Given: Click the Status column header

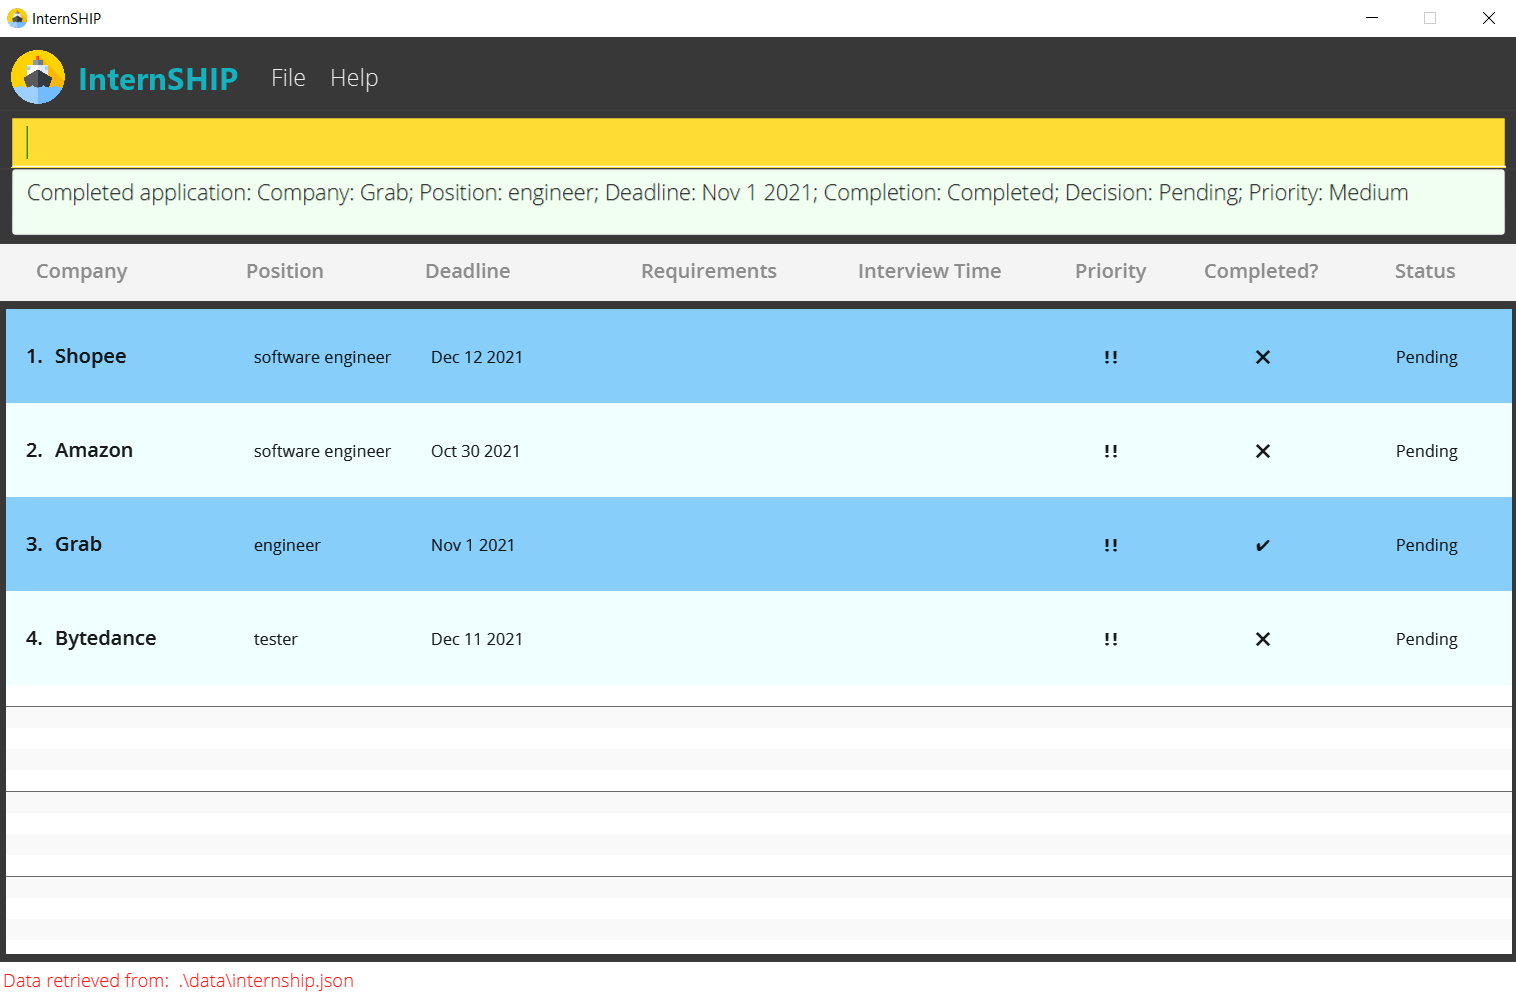Looking at the screenshot, I should 1425,271.
